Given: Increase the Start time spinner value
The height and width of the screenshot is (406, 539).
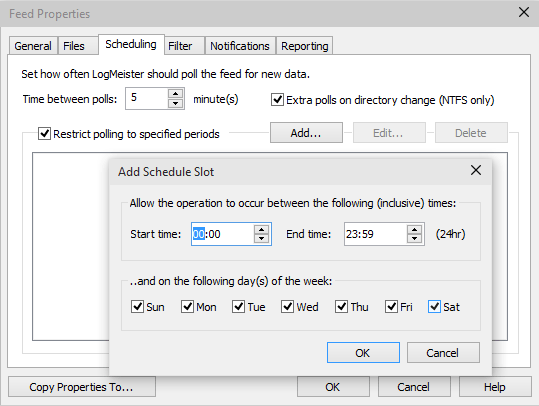Looking at the screenshot, I should 262,230.
